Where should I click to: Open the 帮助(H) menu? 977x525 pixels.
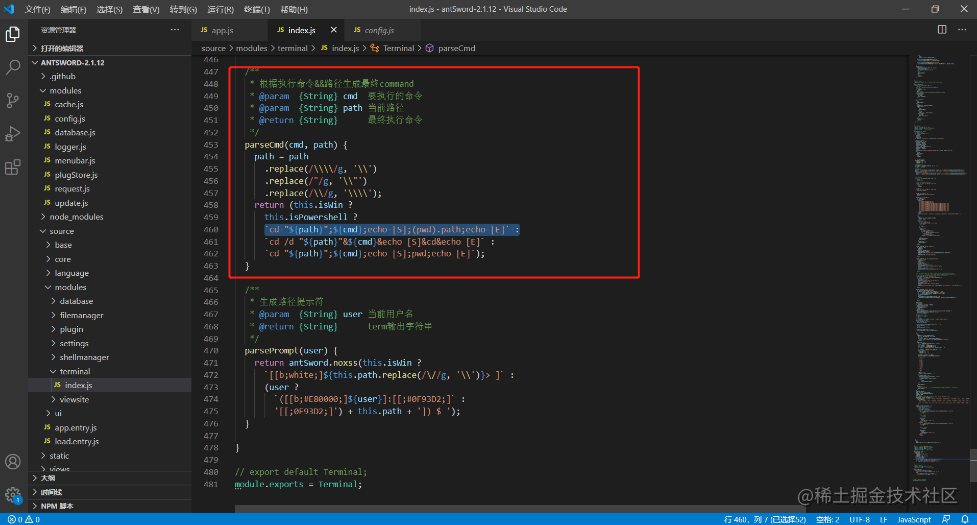click(294, 9)
